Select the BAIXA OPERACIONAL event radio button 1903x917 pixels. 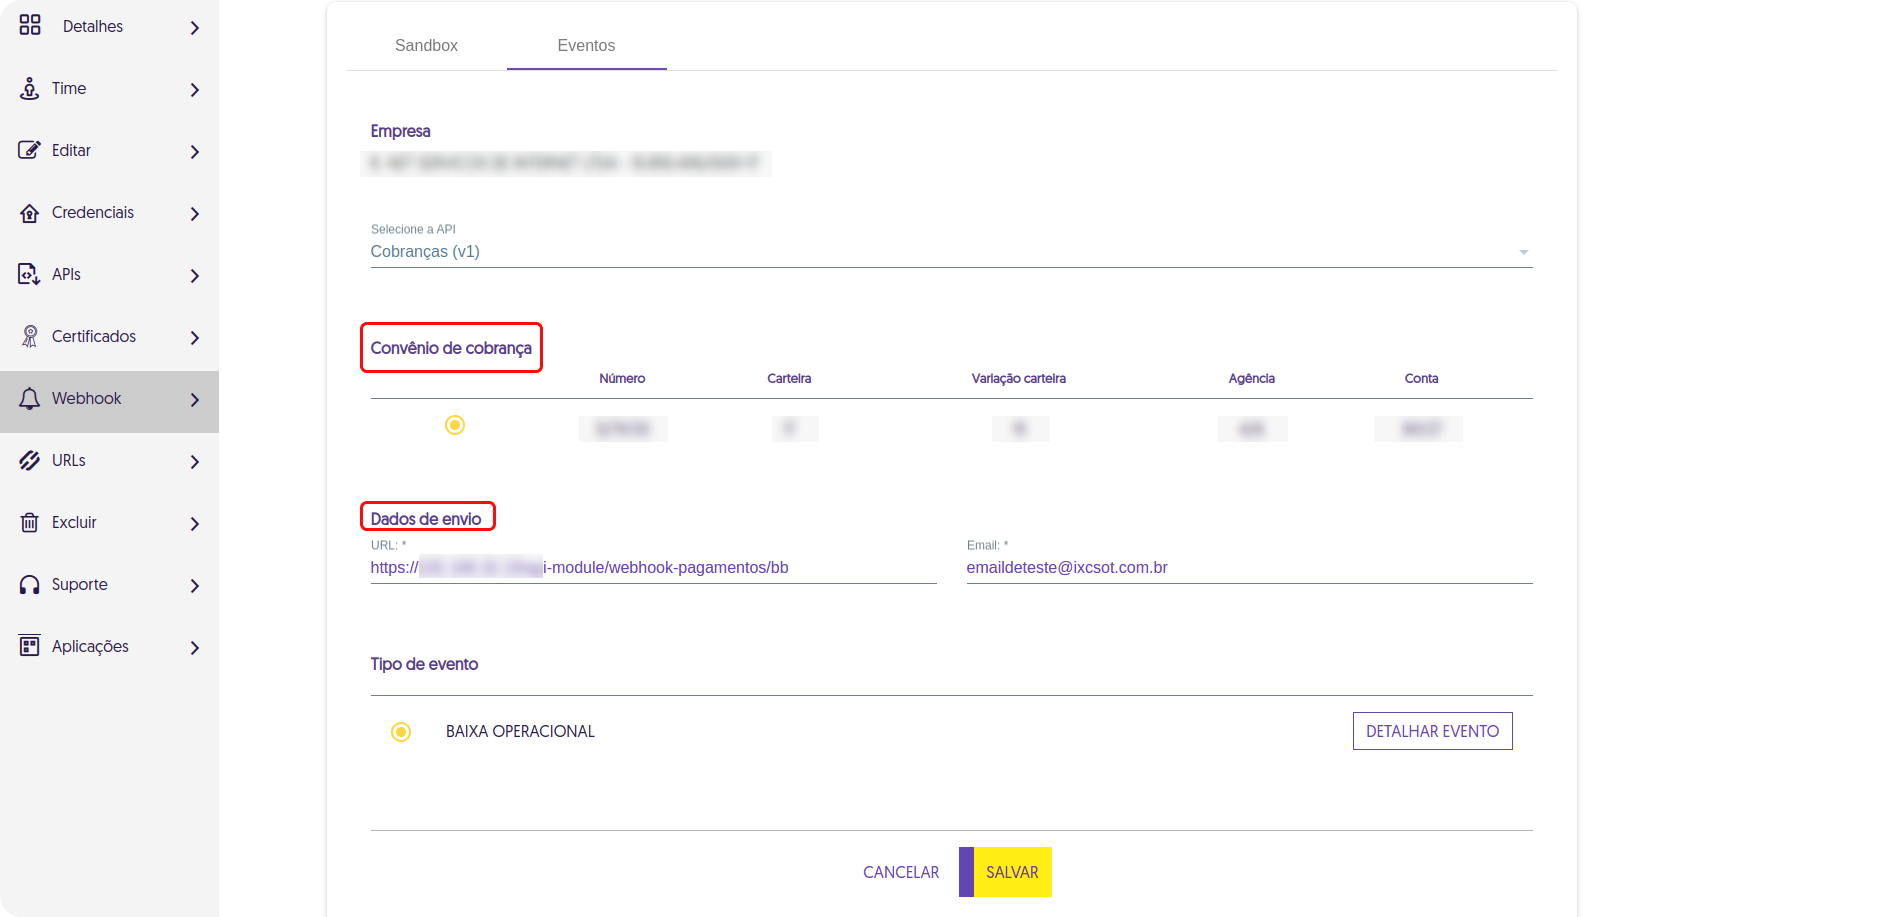pos(401,732)
